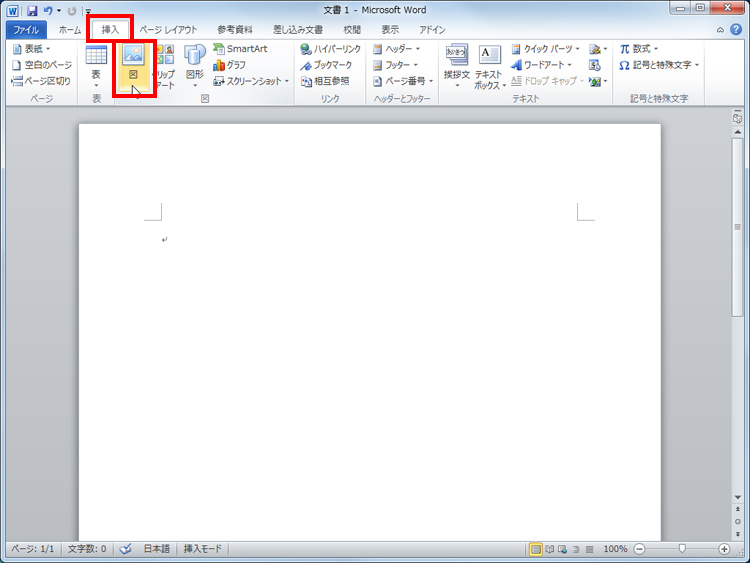This screenshot has width=750, height=563.
Task: Open the テキストボックス text box dropdown
Action: point(490,66)
